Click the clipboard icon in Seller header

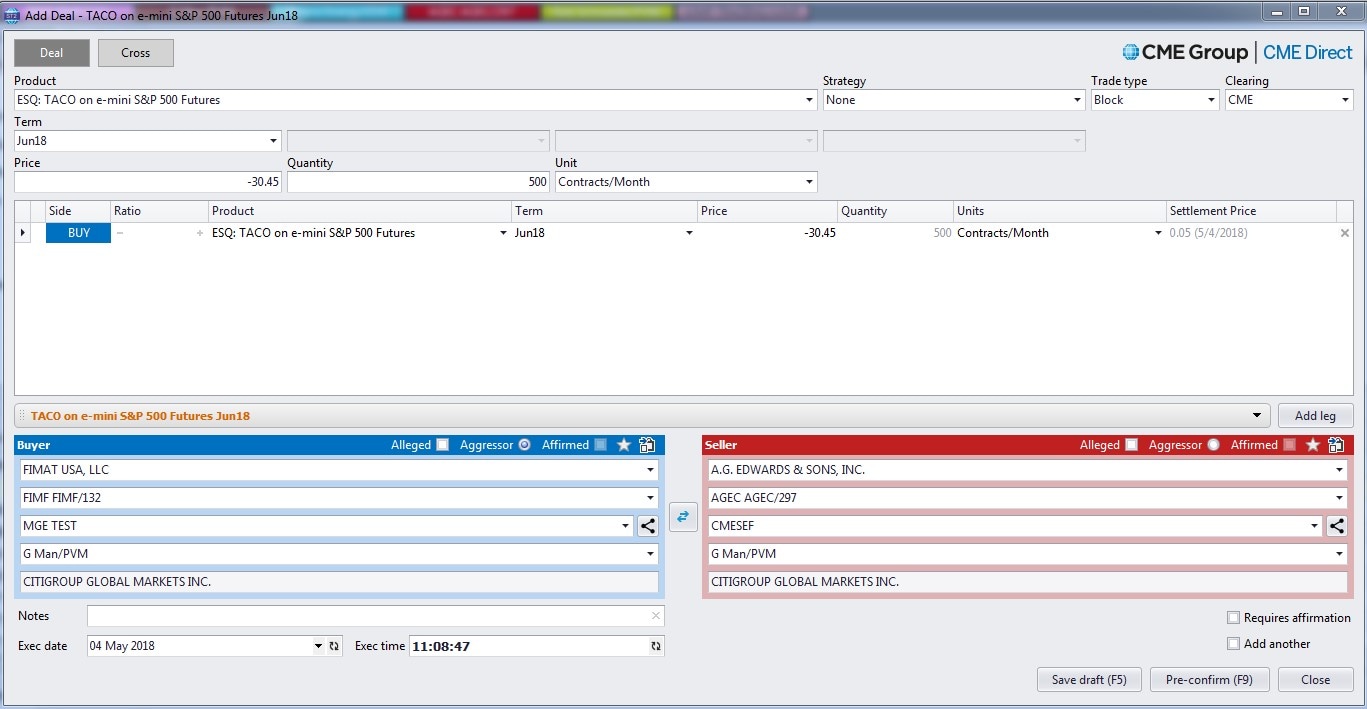point(1335,445)
